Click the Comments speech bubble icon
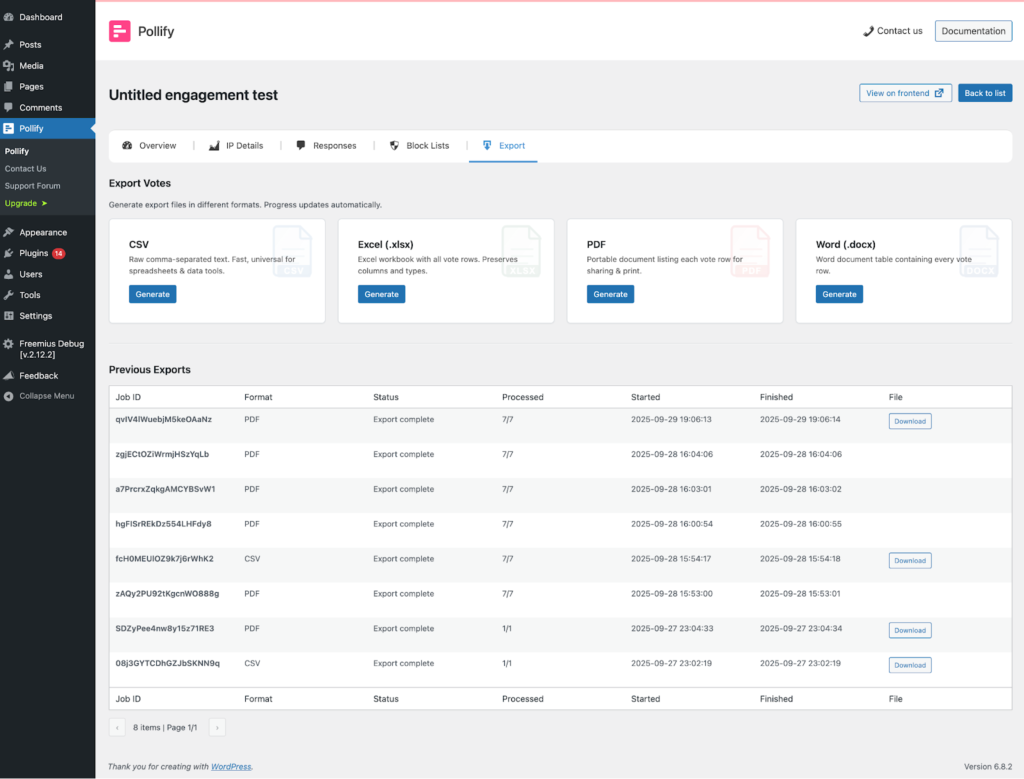1024x779 pixels. tap(9, 108)
